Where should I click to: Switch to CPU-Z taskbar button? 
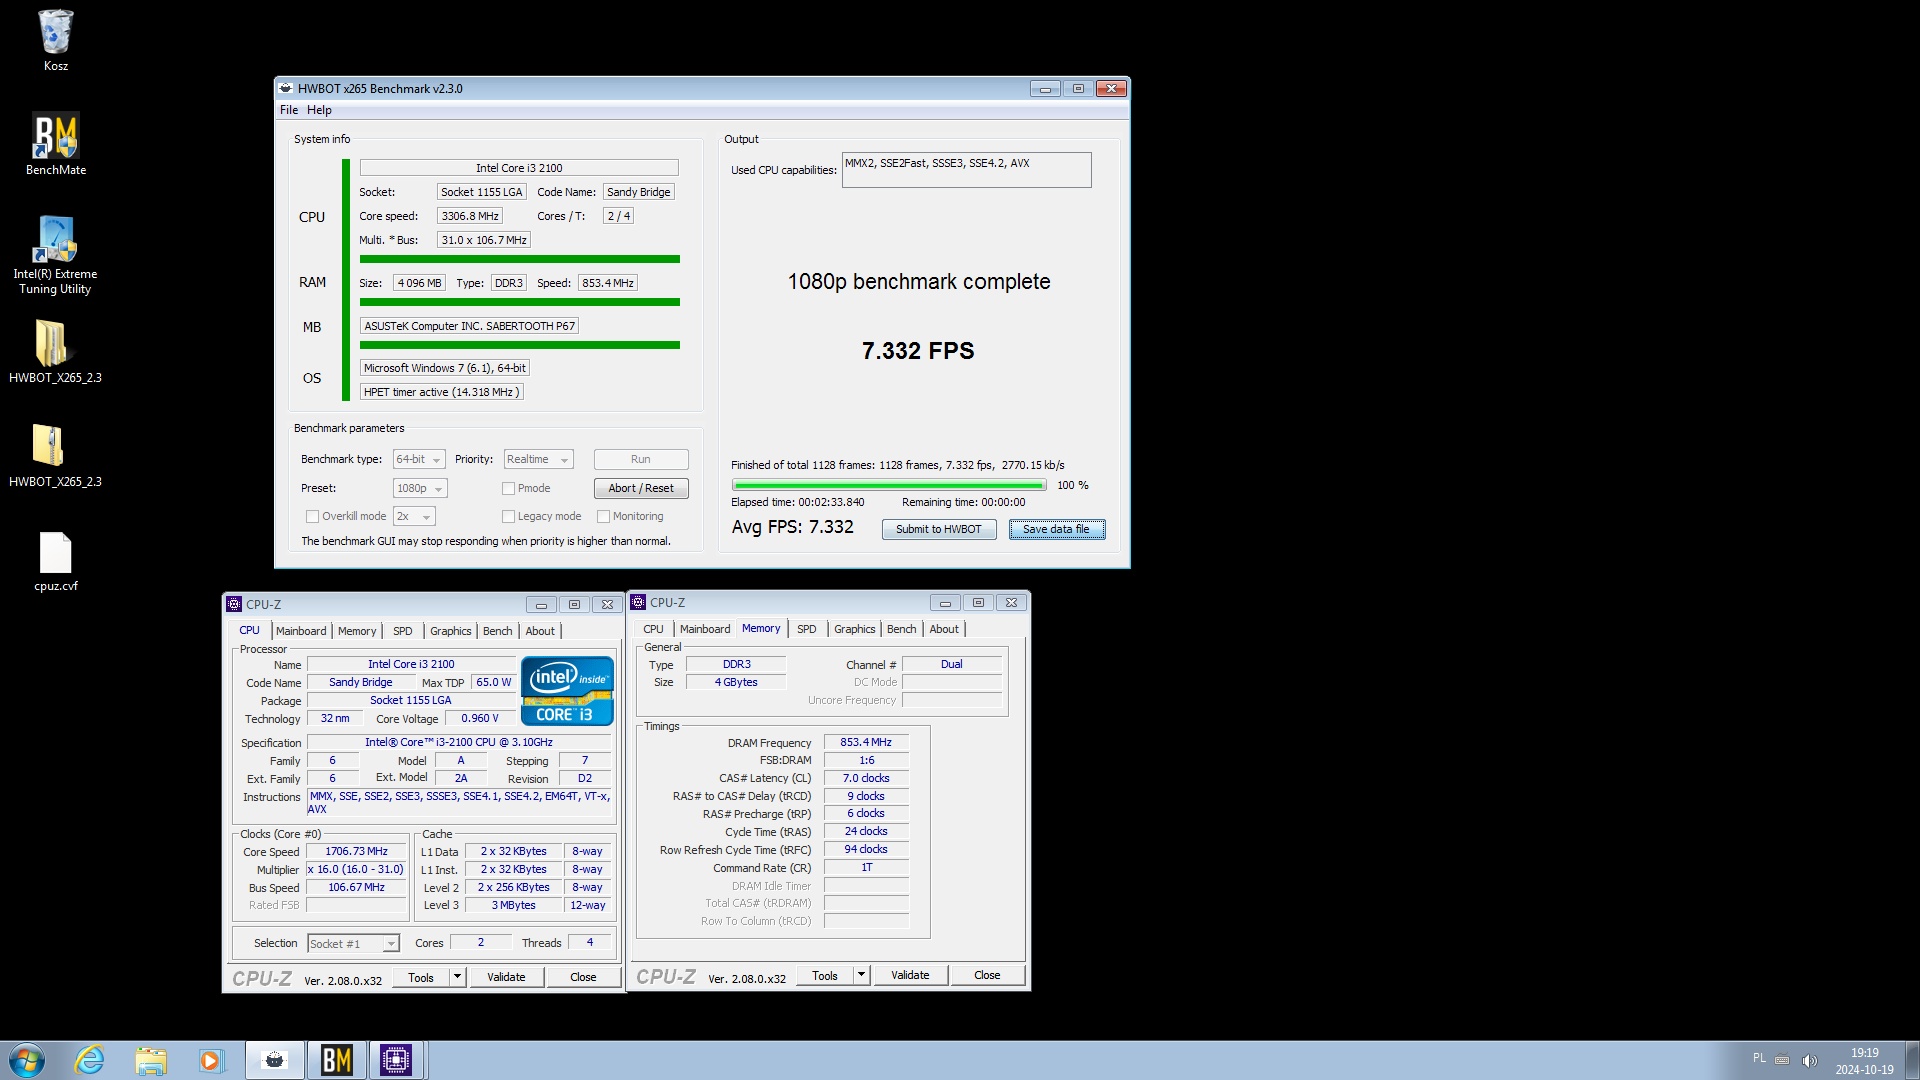click(396, 1060)
